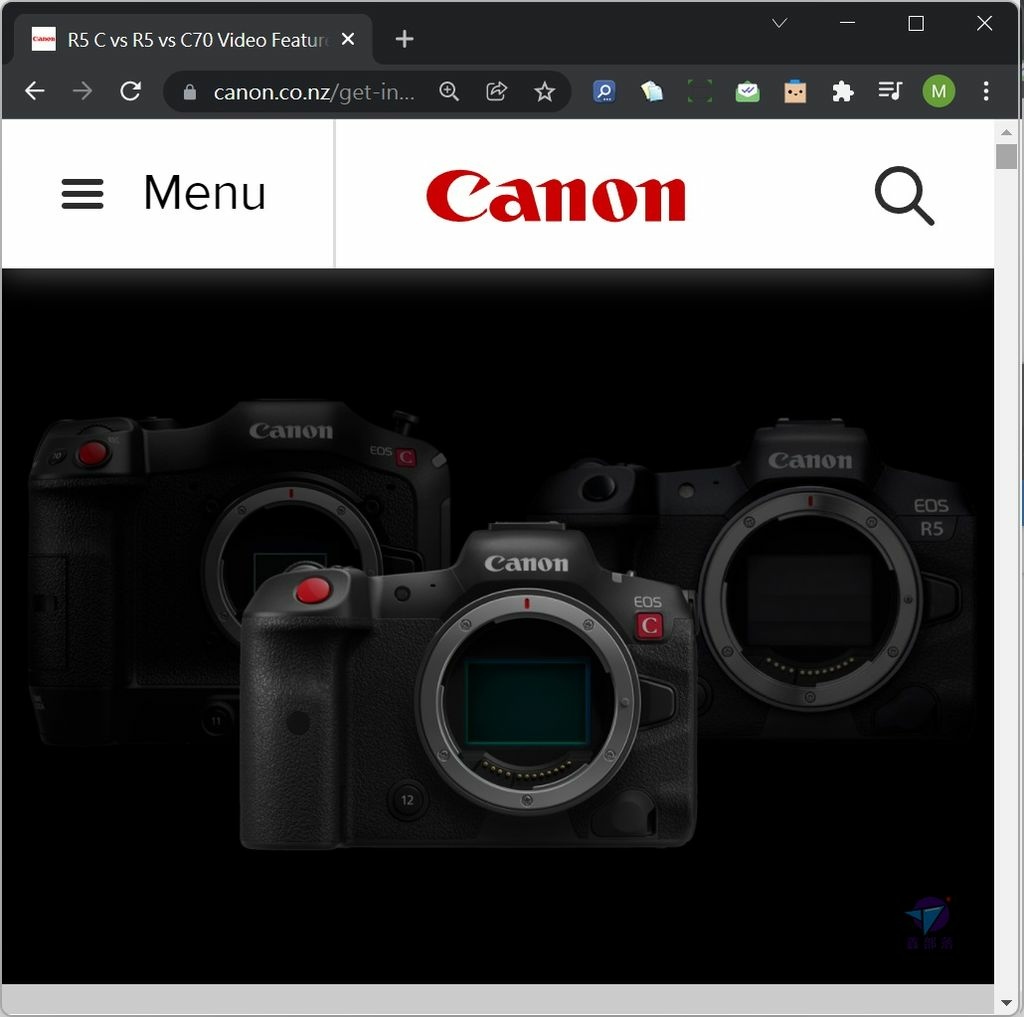The image size is (1024, 1017).
Task: Maximize the Chrome window
Action: 916,24
